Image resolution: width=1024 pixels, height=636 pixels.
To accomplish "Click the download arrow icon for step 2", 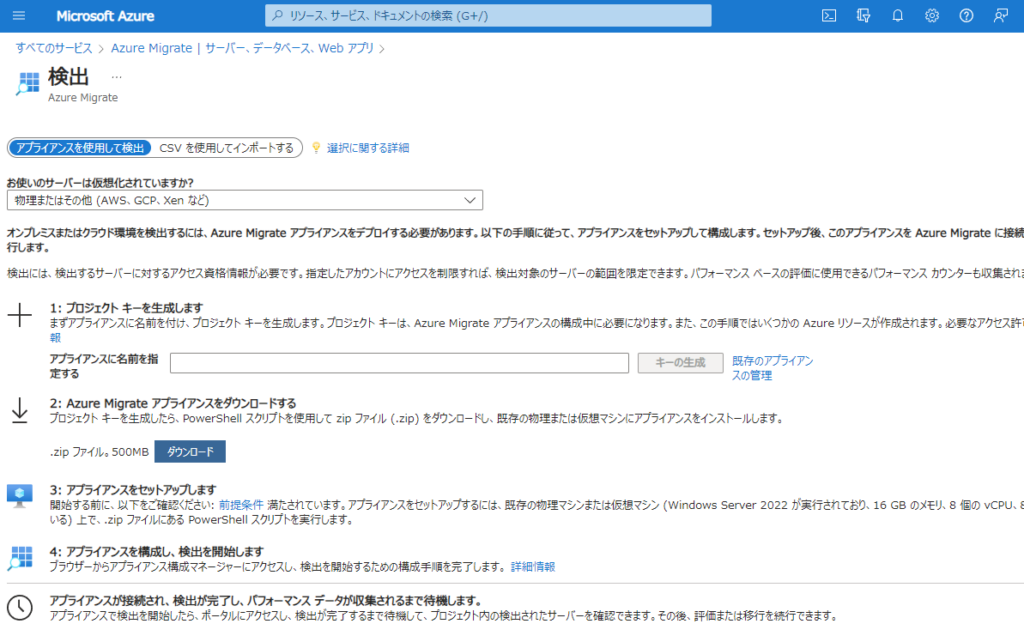I will pyautogui.click(x=20, y=411).
